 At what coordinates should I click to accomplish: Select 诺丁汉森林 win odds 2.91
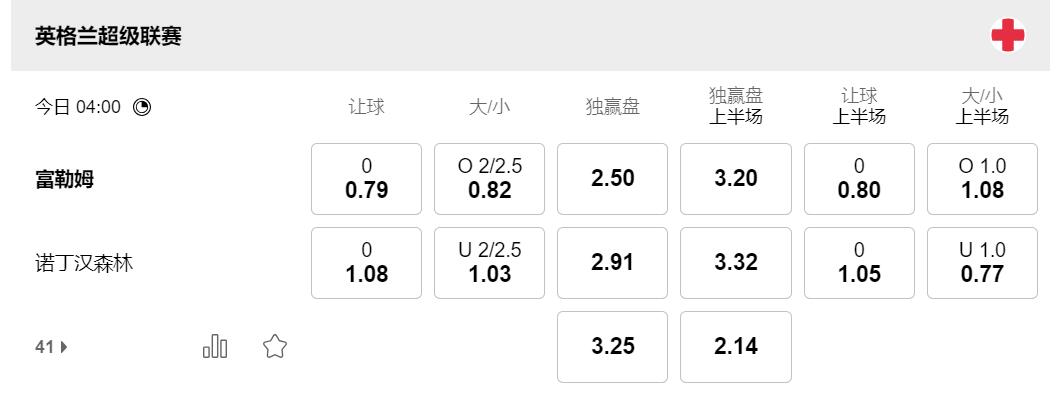point(612,263)
